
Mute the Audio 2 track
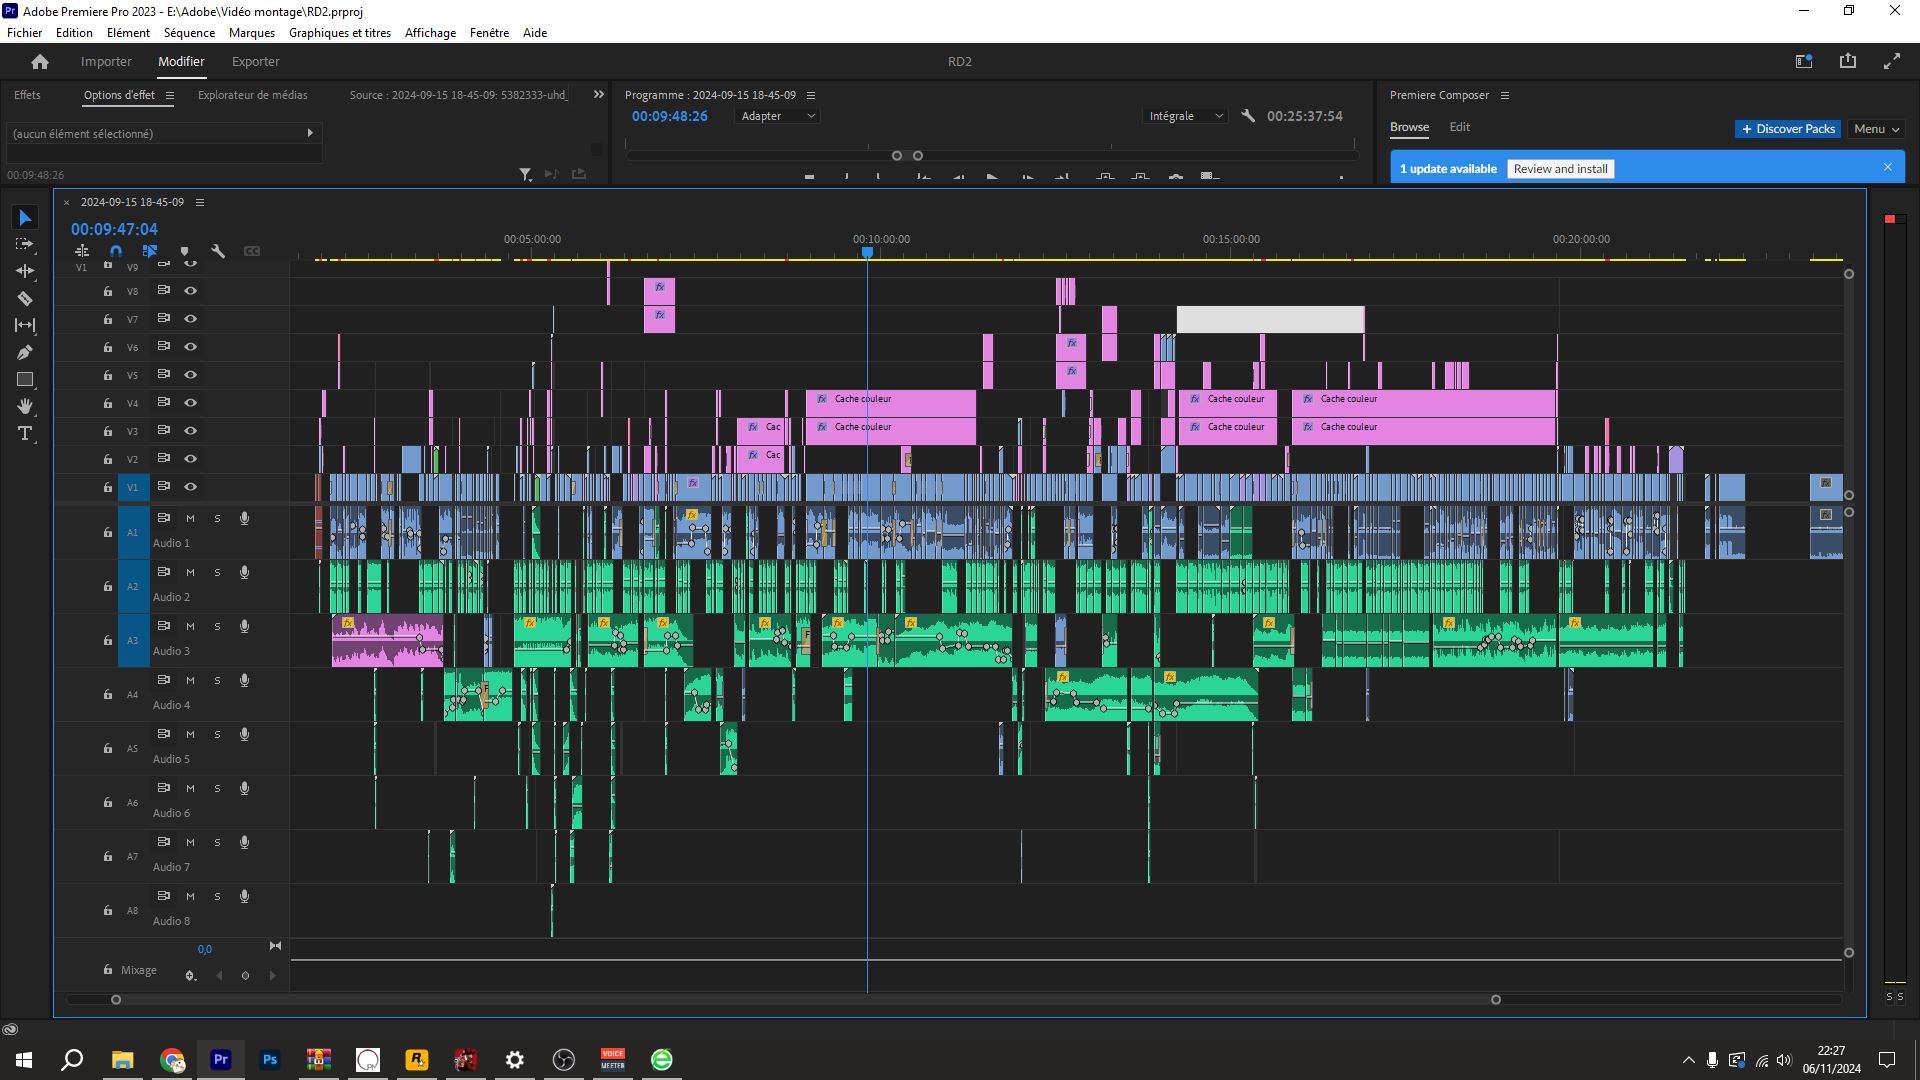(x=190, y=572)
